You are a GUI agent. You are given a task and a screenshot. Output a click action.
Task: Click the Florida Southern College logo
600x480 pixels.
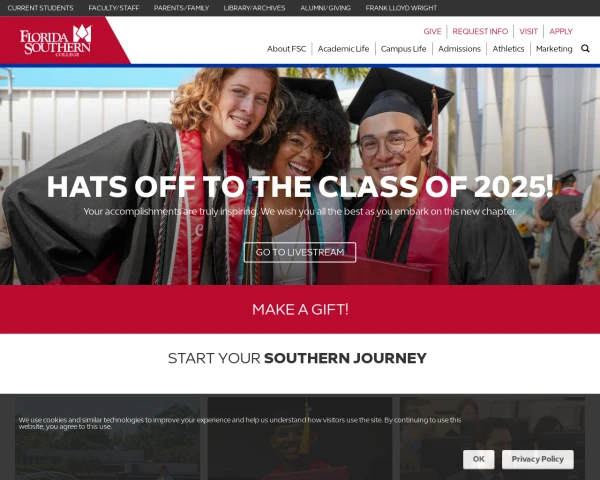(56, 41)
